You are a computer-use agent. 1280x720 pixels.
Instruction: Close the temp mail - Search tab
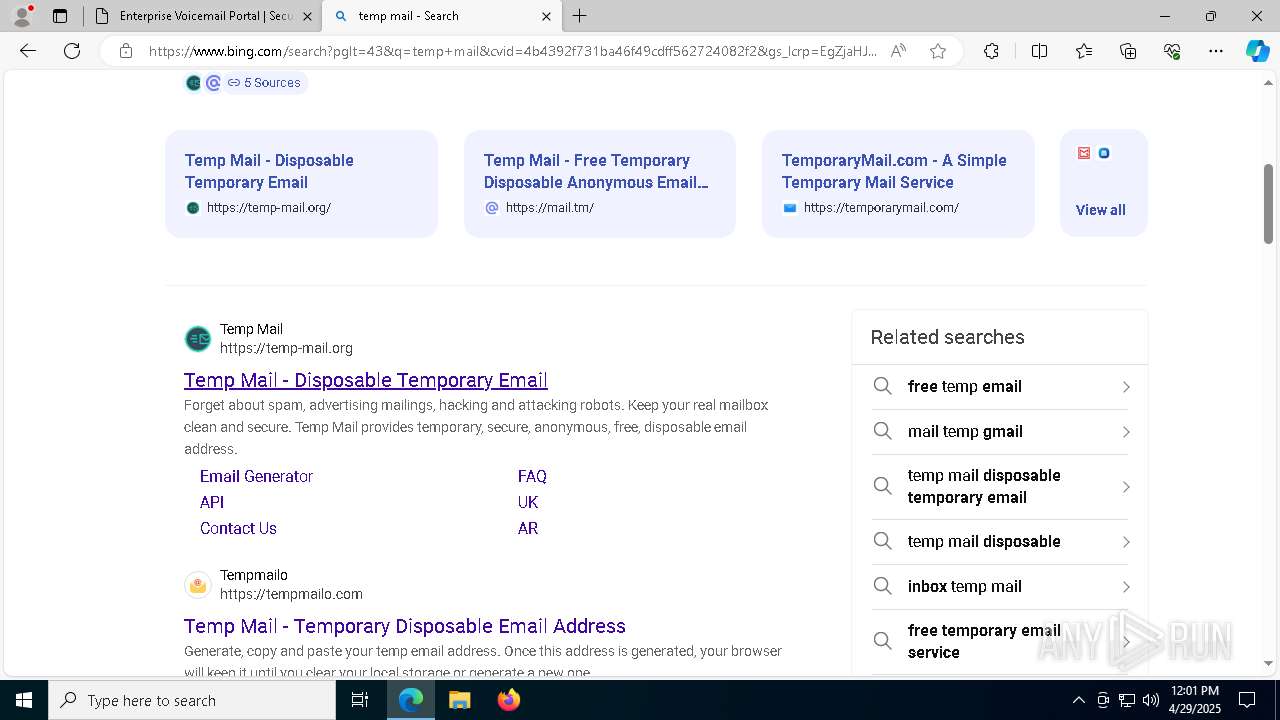pyautogui.click(x=546, y=16)
